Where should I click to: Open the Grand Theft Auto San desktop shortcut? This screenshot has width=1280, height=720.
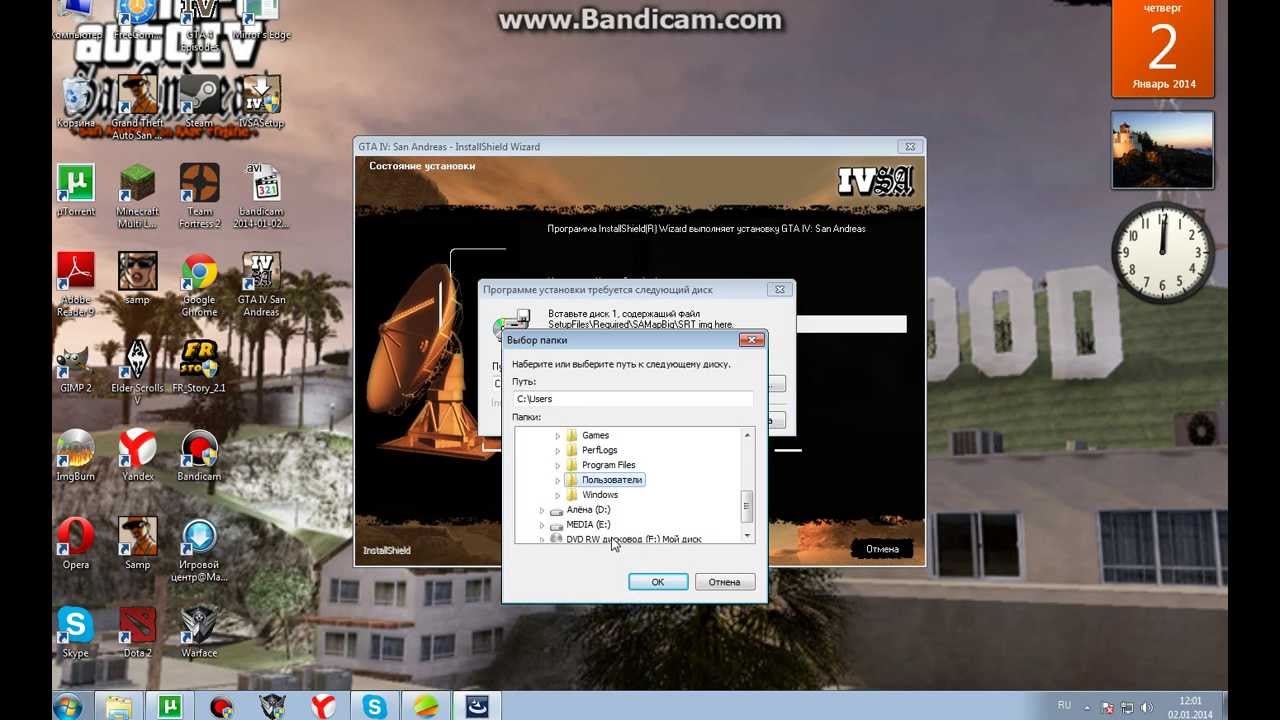138,107
